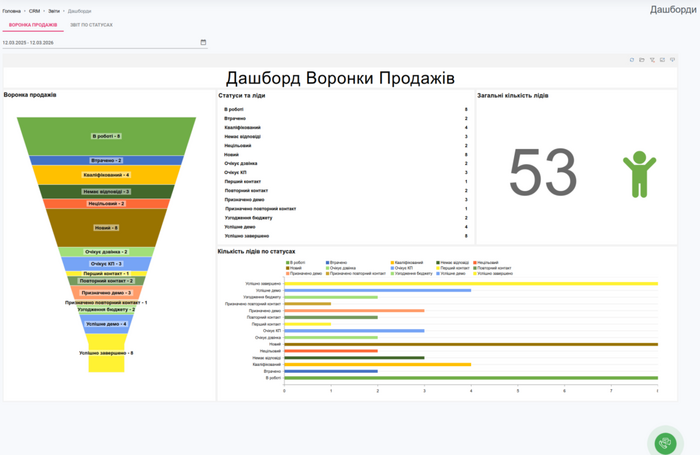Switch to the 'Звіт по статусах' tab
The width and height of the screenshot is (700, 455).
point(91,24)
